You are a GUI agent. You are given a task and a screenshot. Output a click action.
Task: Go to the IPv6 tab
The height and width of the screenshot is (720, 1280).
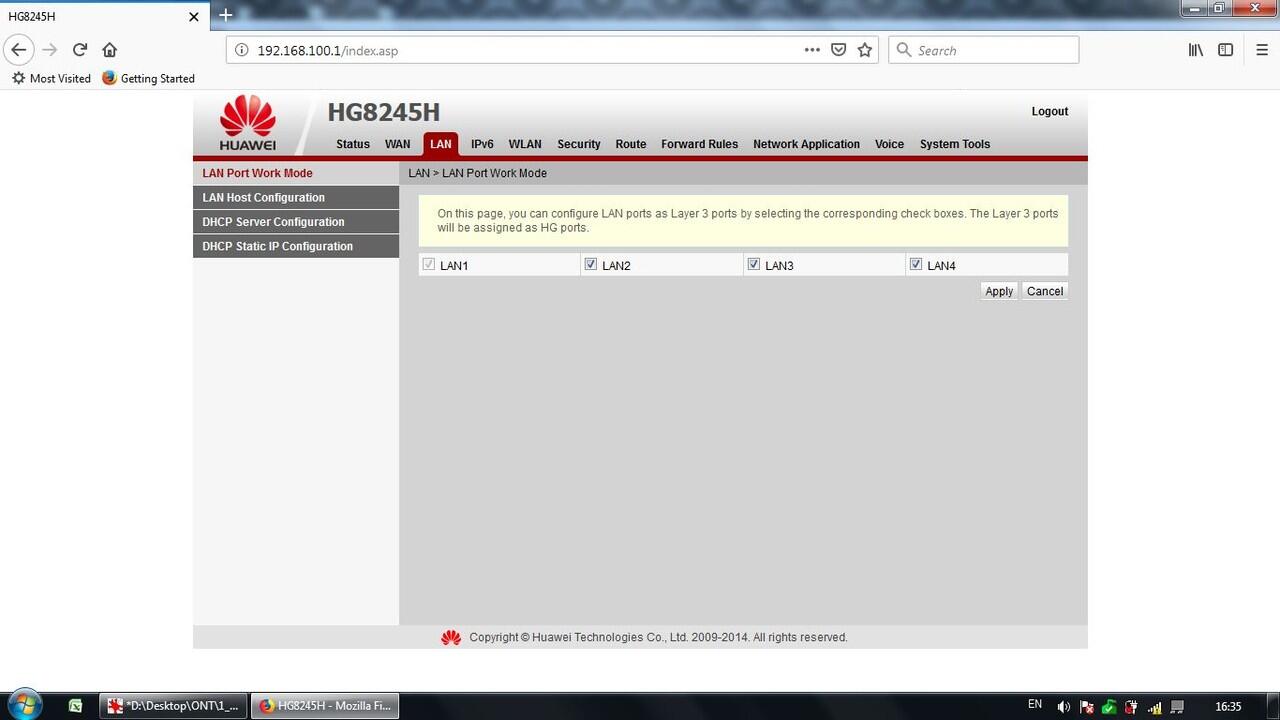(482, 144)
